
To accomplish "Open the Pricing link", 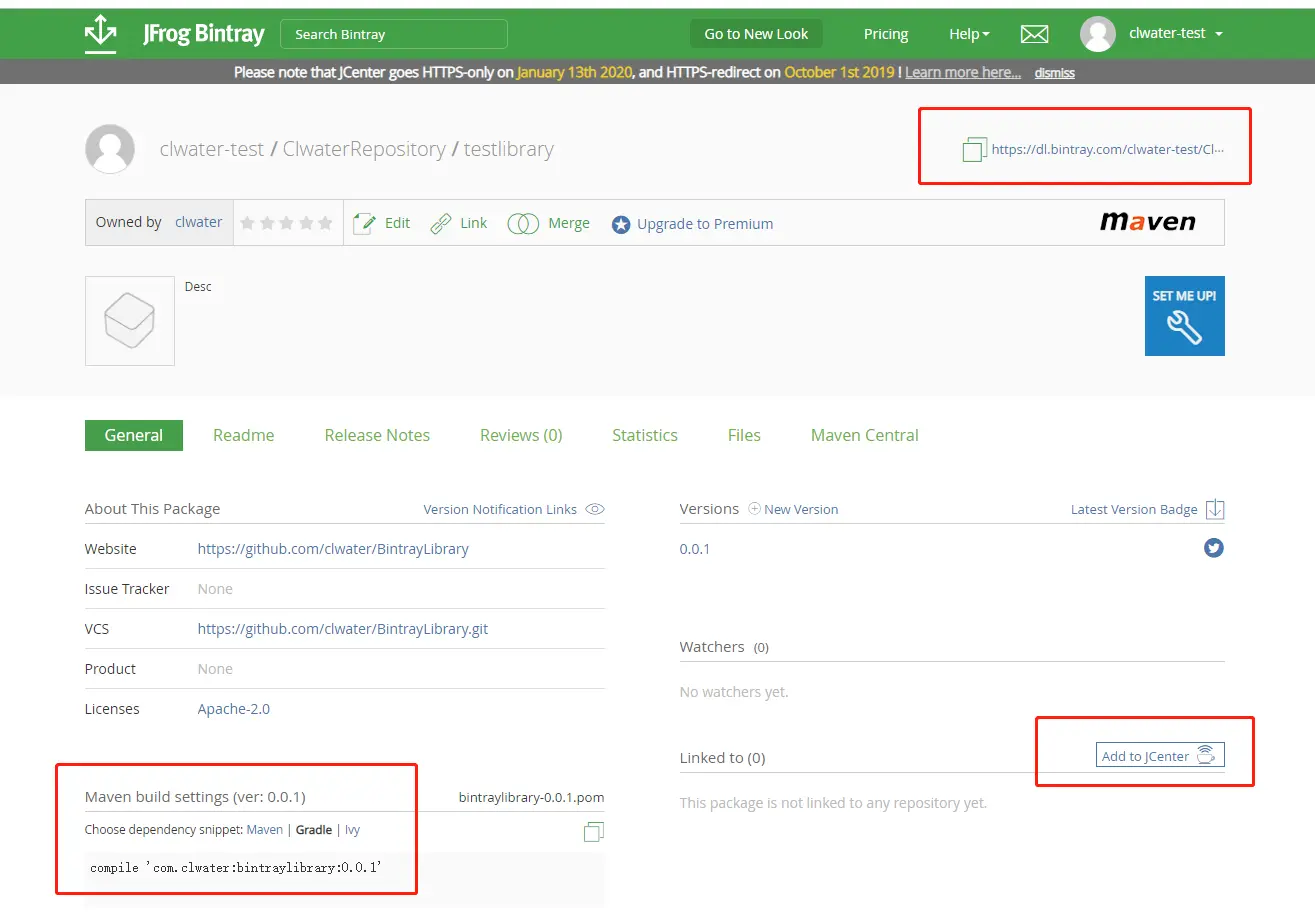I will (886, 34).
